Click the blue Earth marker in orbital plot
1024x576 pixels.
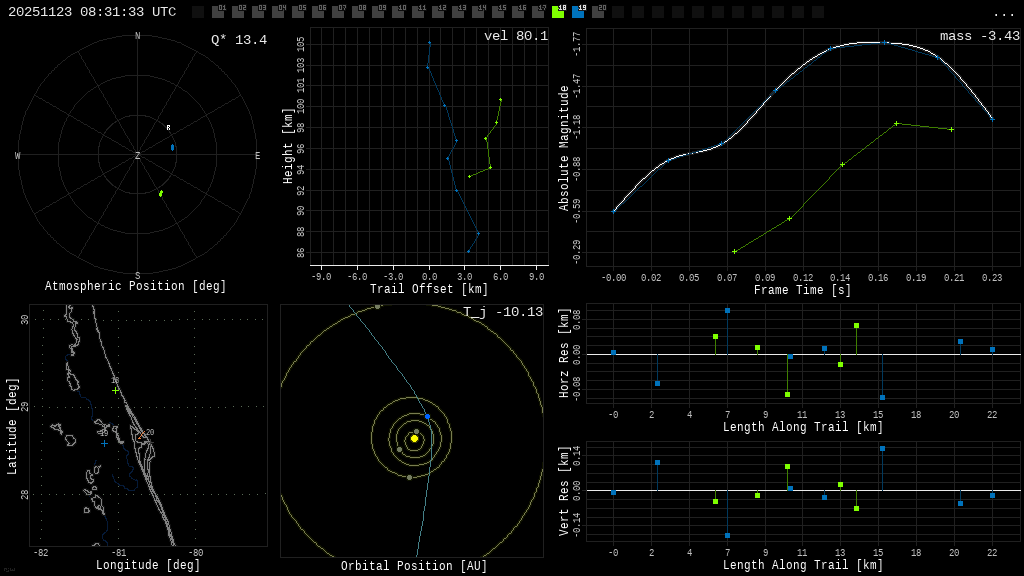coord(427,417)
